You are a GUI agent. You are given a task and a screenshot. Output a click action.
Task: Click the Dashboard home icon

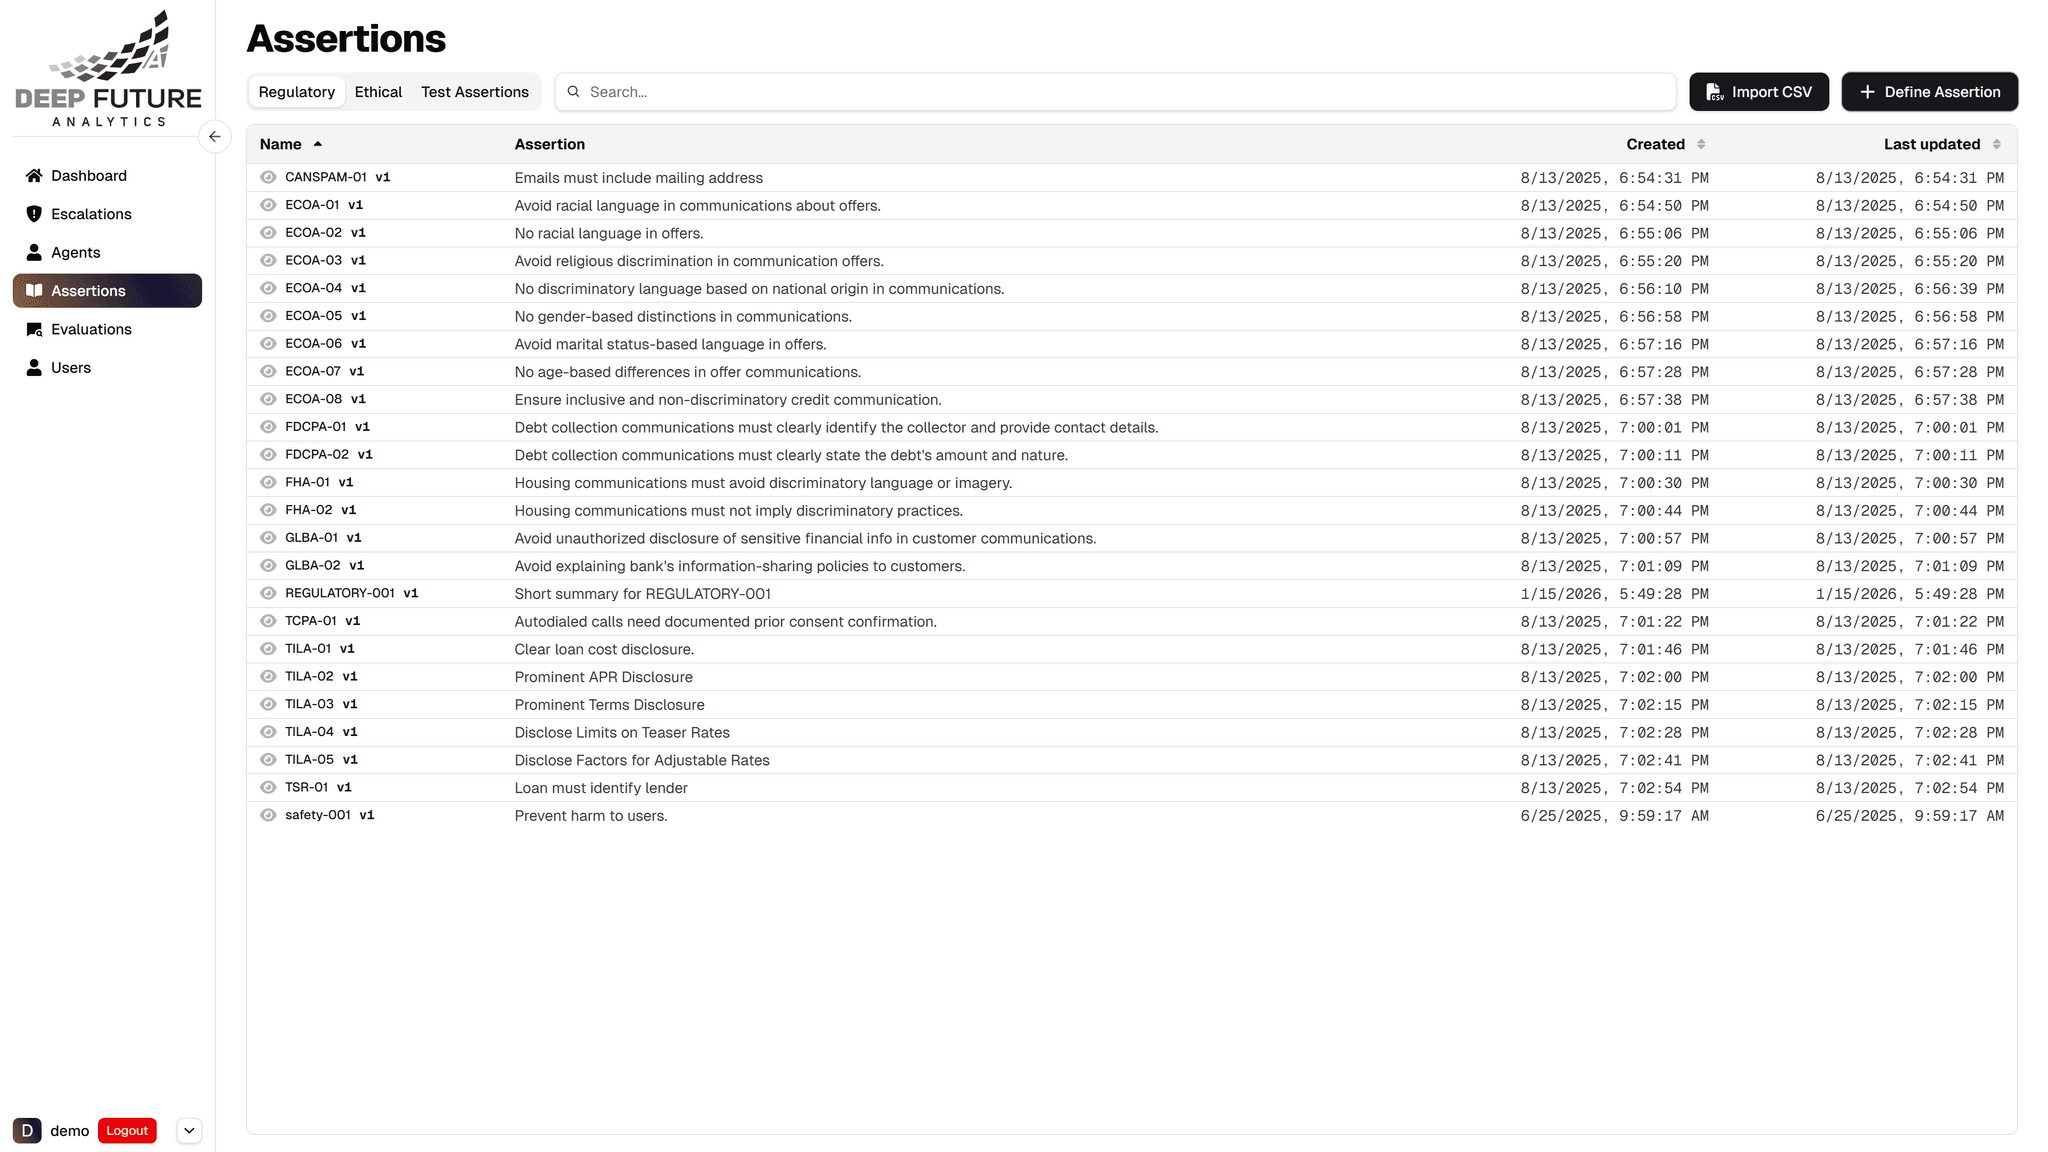34,176
